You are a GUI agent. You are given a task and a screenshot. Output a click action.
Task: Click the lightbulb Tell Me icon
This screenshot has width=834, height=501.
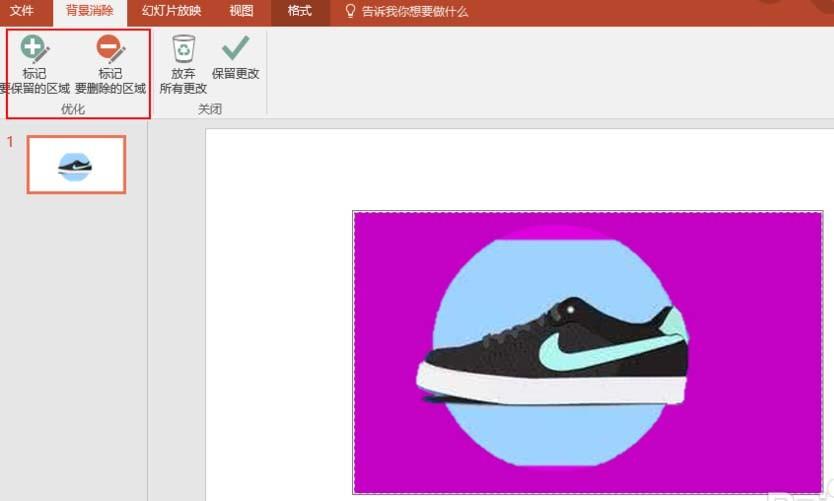click(x=350, y=11)
